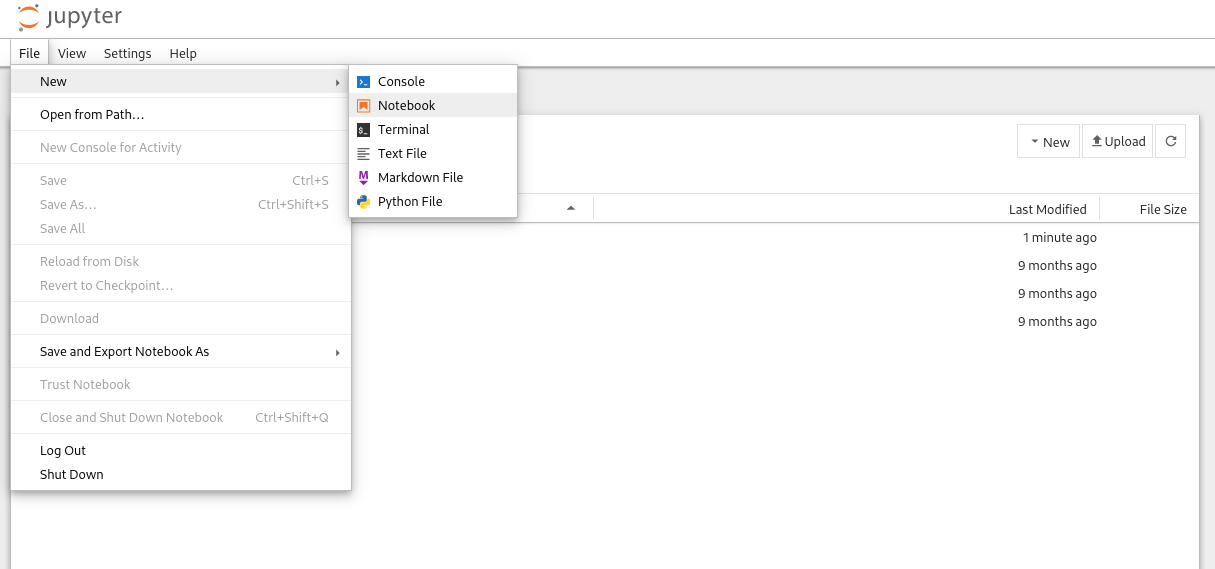This screenshot has width=1215, height=569.
Task: Select Log Out from the File menu
Action: (63, 451)
